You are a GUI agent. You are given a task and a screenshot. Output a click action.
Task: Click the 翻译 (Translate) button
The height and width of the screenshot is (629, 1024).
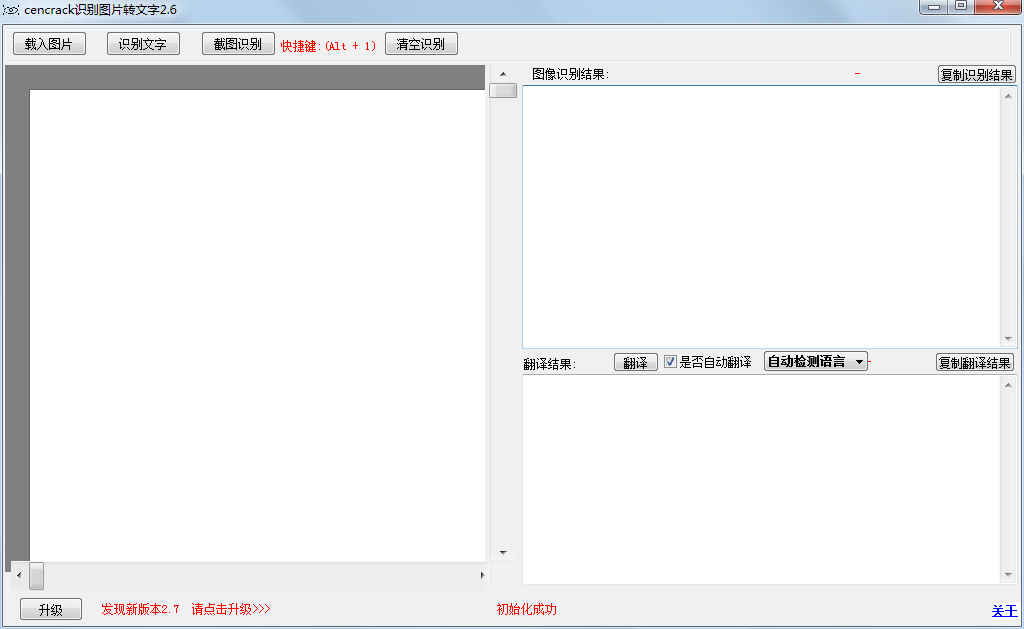(635, 361)
